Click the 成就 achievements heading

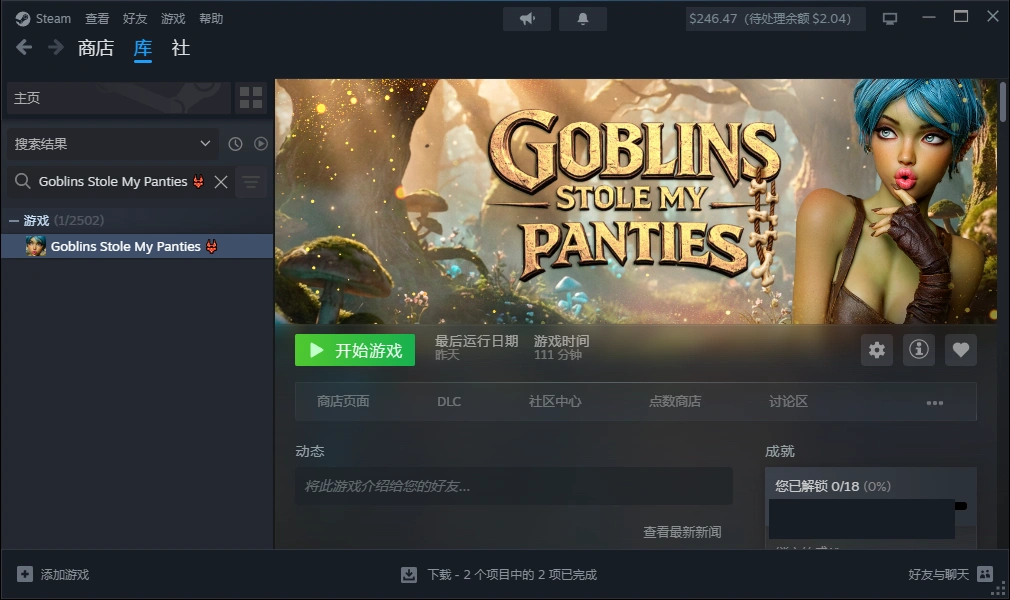click(x=779, y=451)
